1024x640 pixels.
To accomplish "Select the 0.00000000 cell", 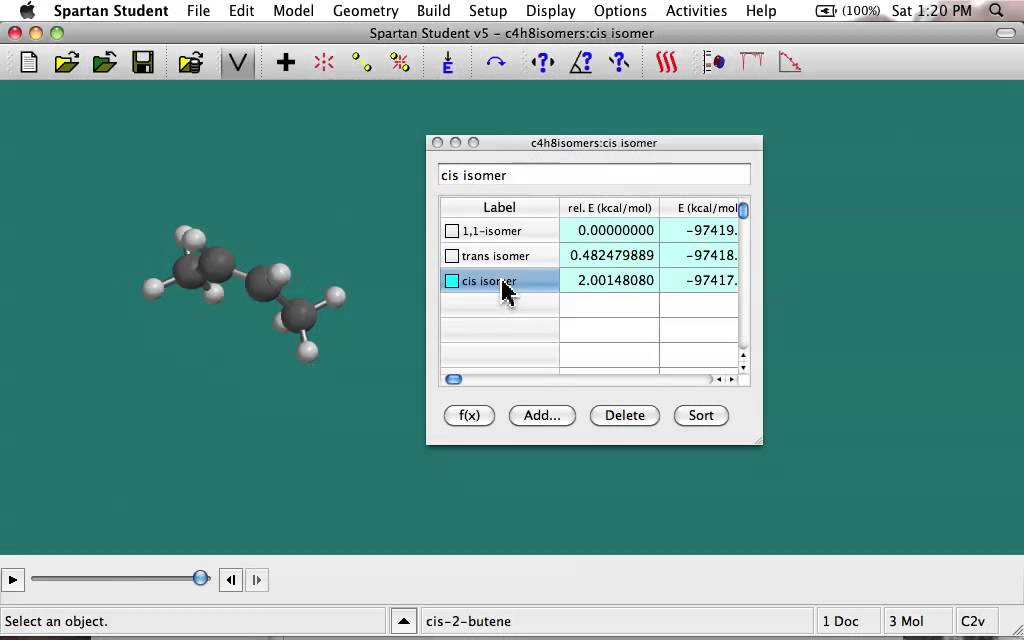I will (x=609, y=231).
